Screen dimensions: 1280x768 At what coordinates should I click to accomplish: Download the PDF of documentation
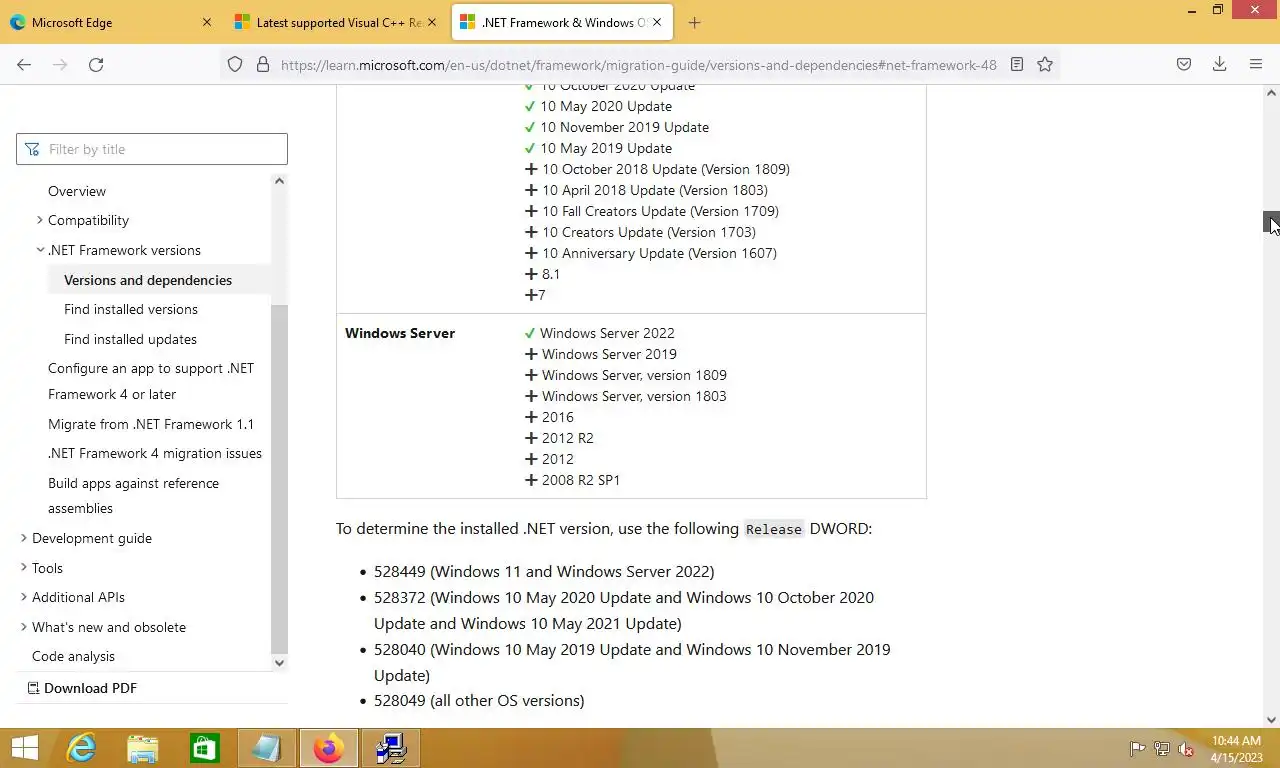click(x=82, y=688)
